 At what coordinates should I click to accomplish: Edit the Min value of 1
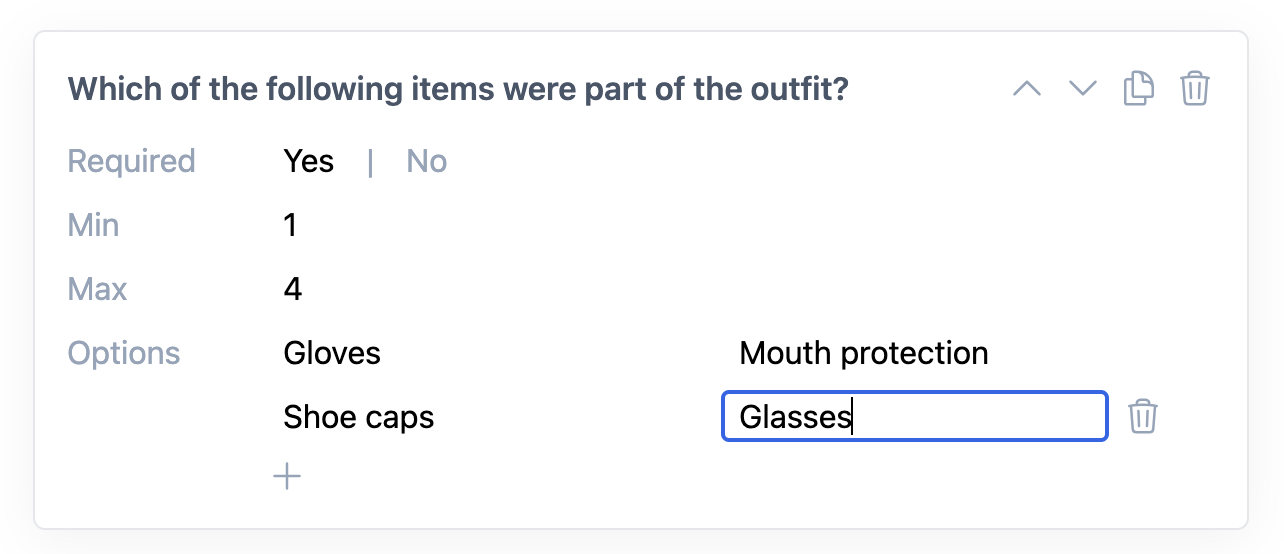tap(291, 225)
